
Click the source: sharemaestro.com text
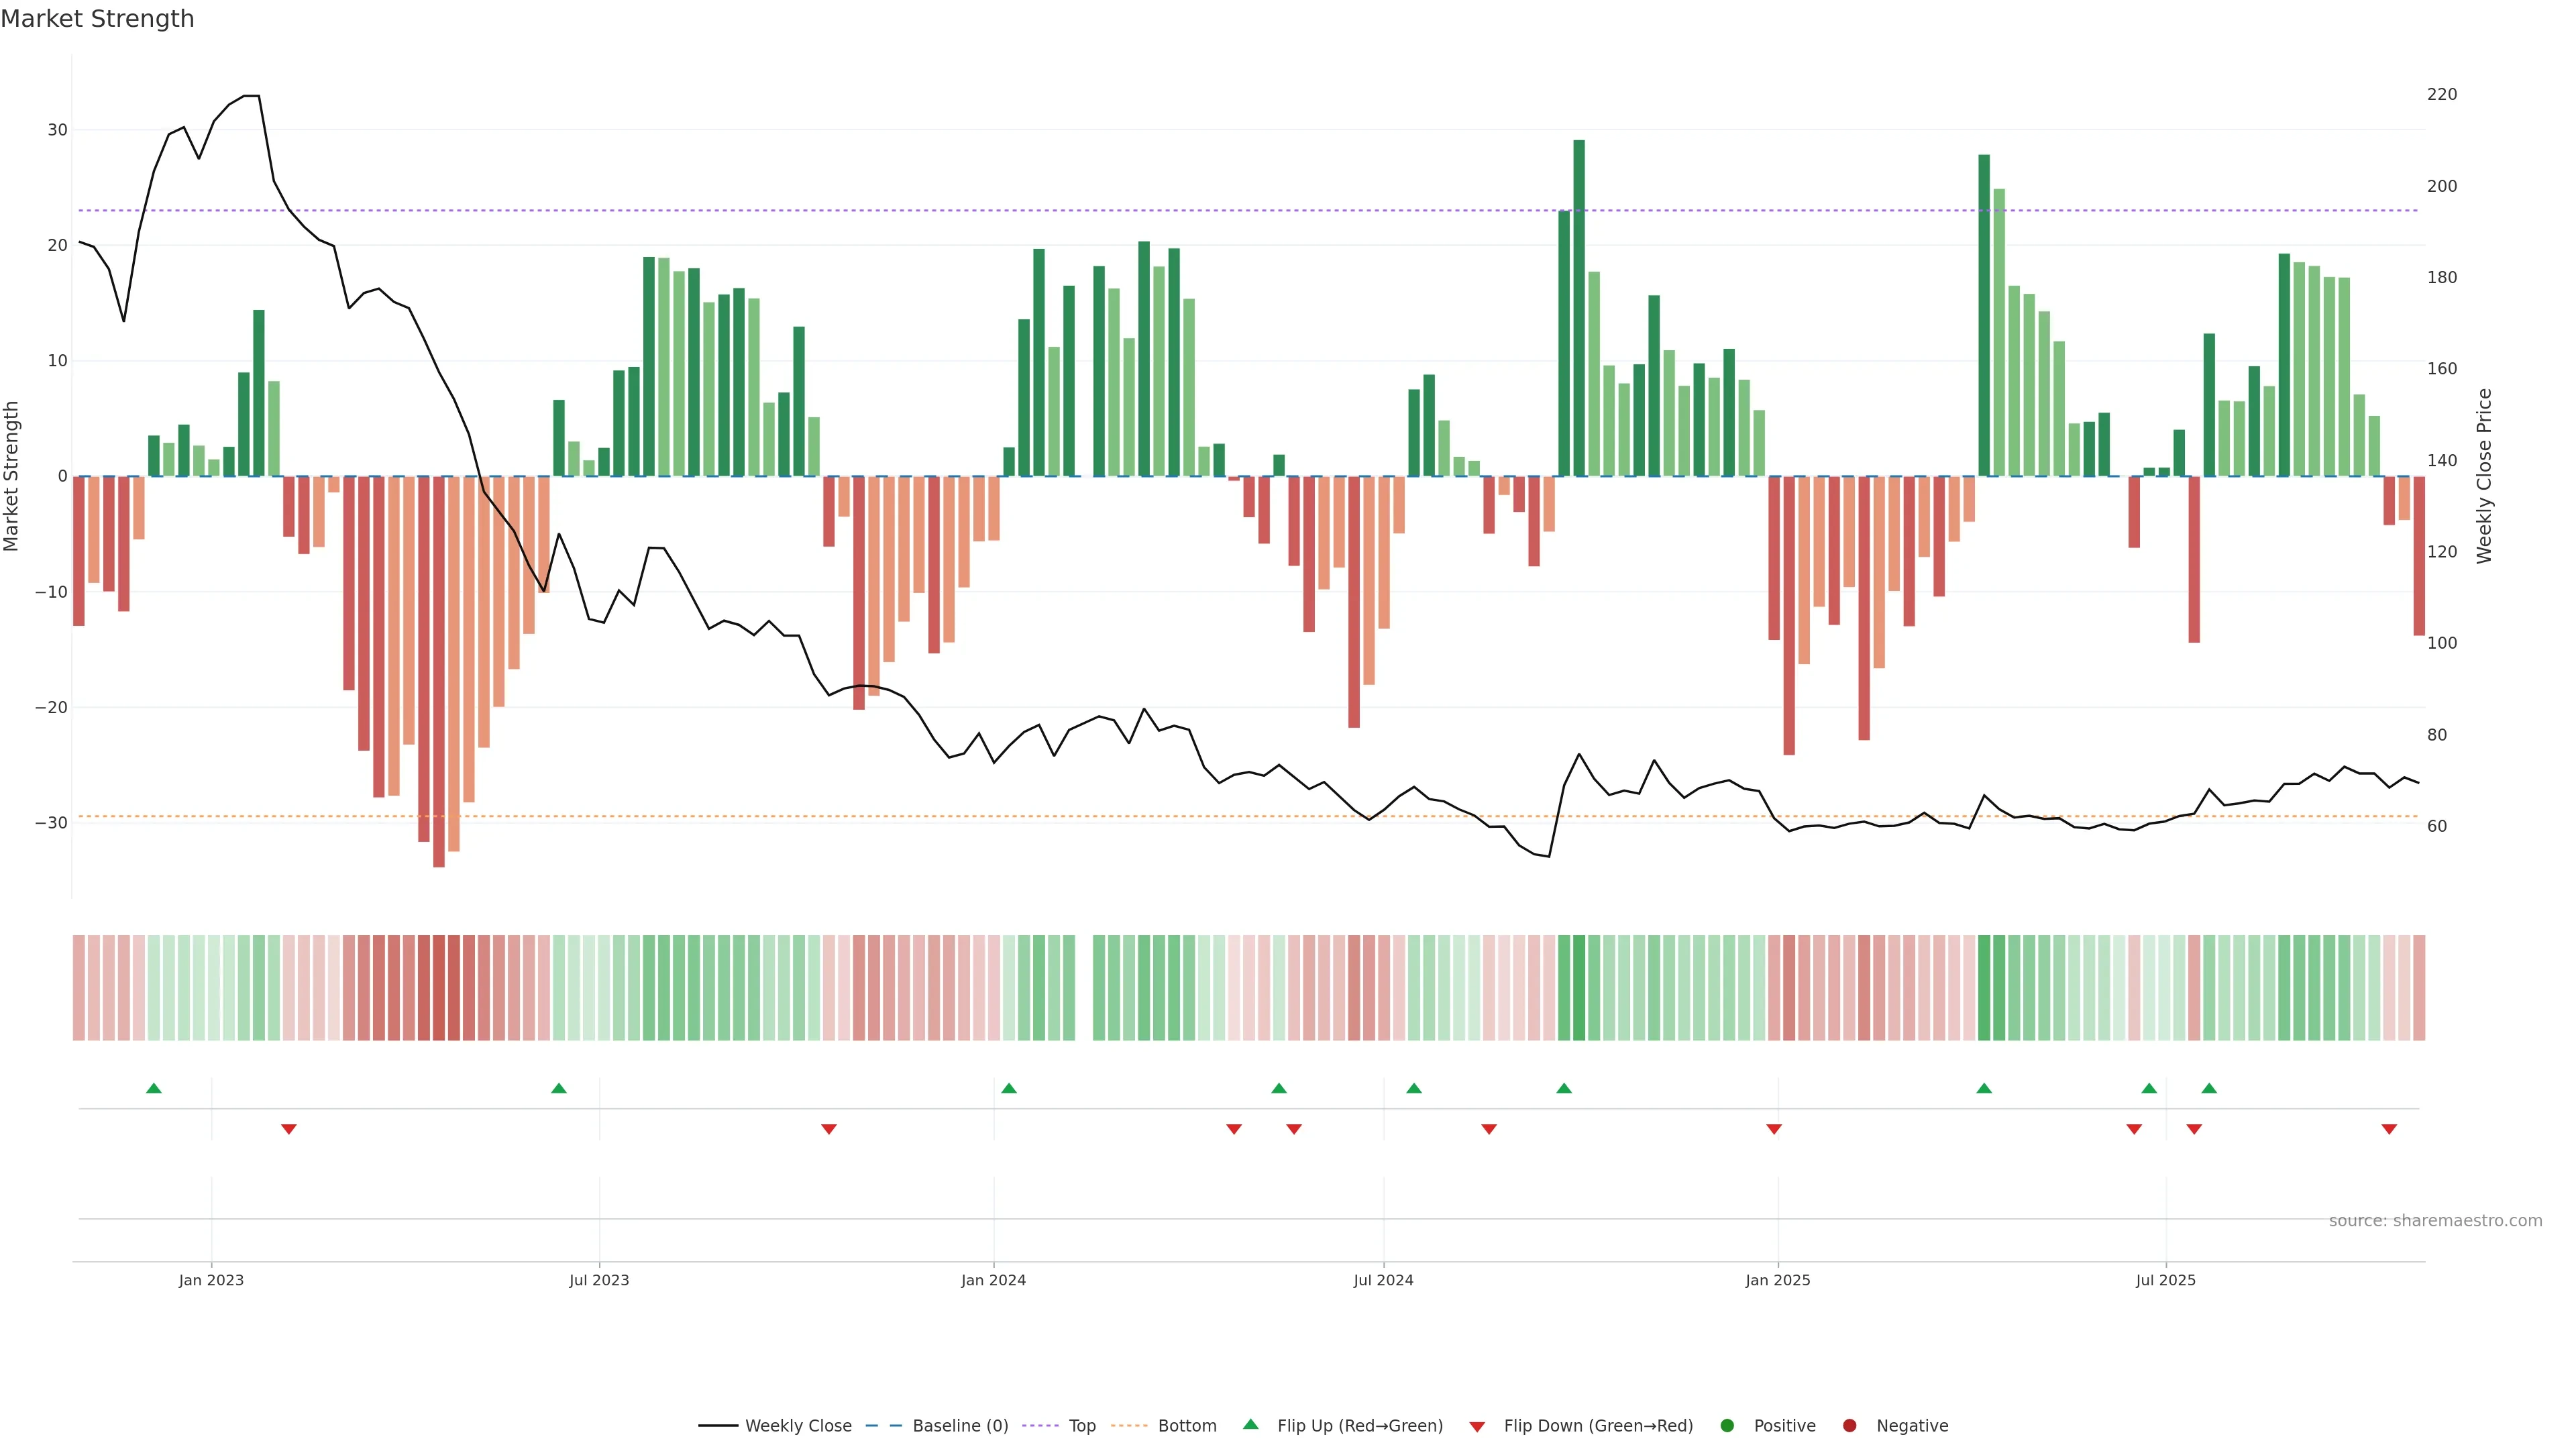[2435, 1220]
